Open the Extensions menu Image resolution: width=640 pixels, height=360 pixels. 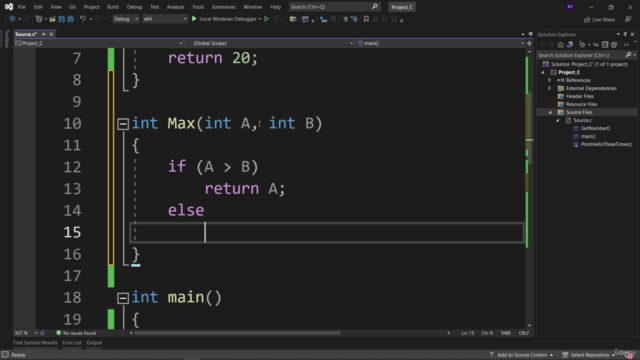pyautogui.click(x=224, y=7)
